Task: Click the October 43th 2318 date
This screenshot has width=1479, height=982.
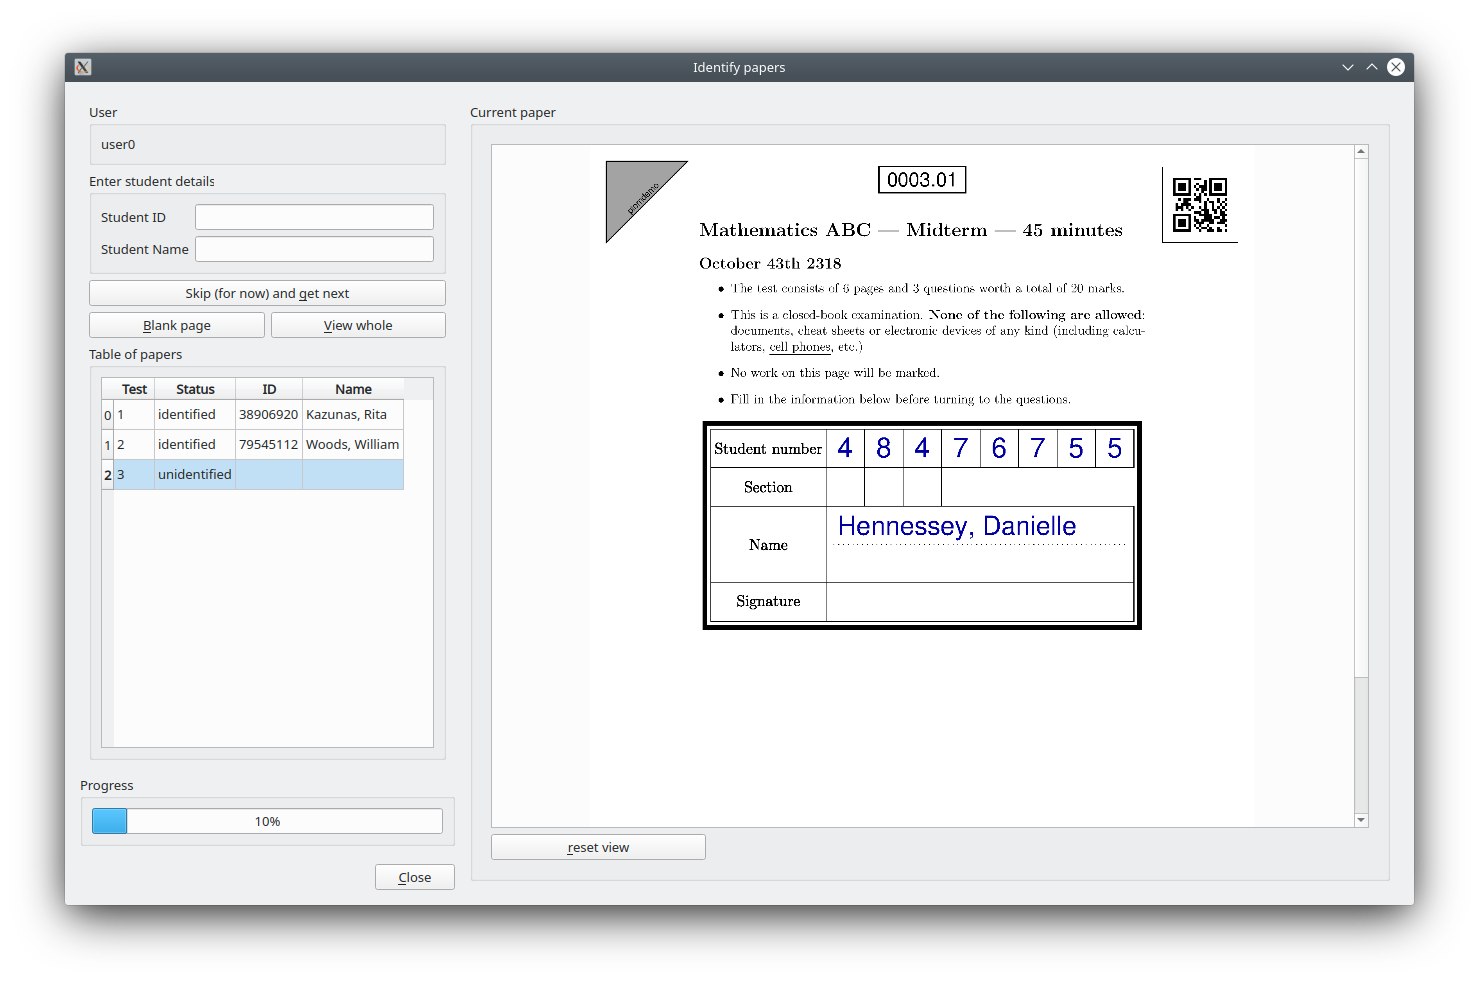Action: [x=770, y=264]
